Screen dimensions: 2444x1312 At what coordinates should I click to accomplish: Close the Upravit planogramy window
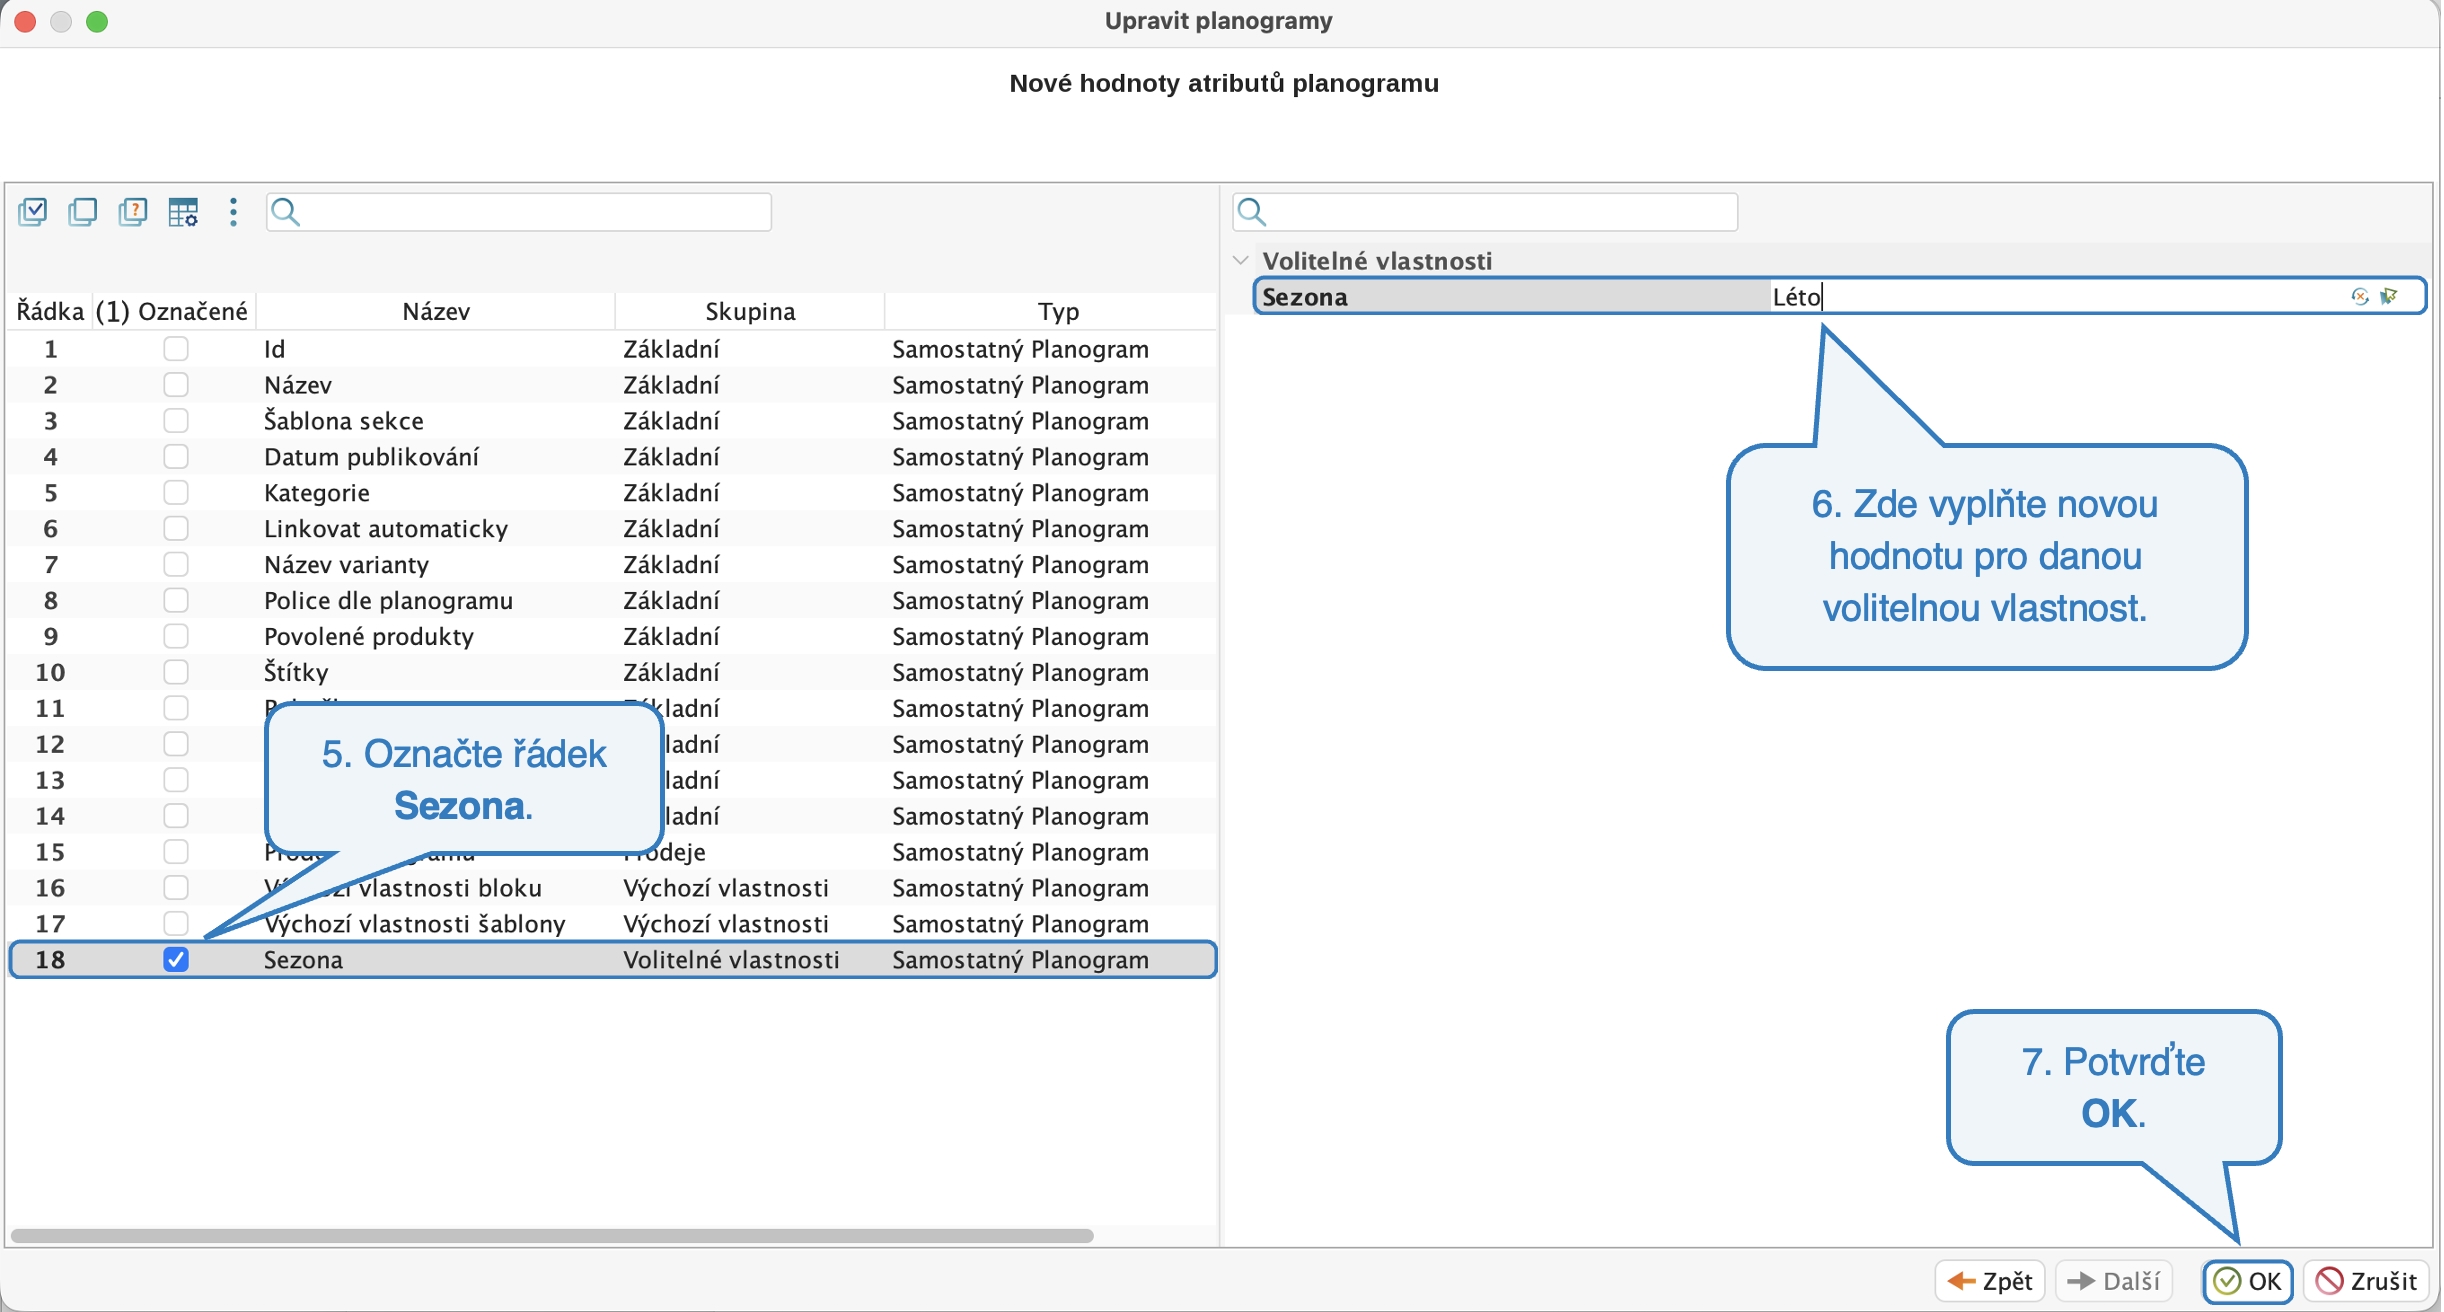coord(26,21)
